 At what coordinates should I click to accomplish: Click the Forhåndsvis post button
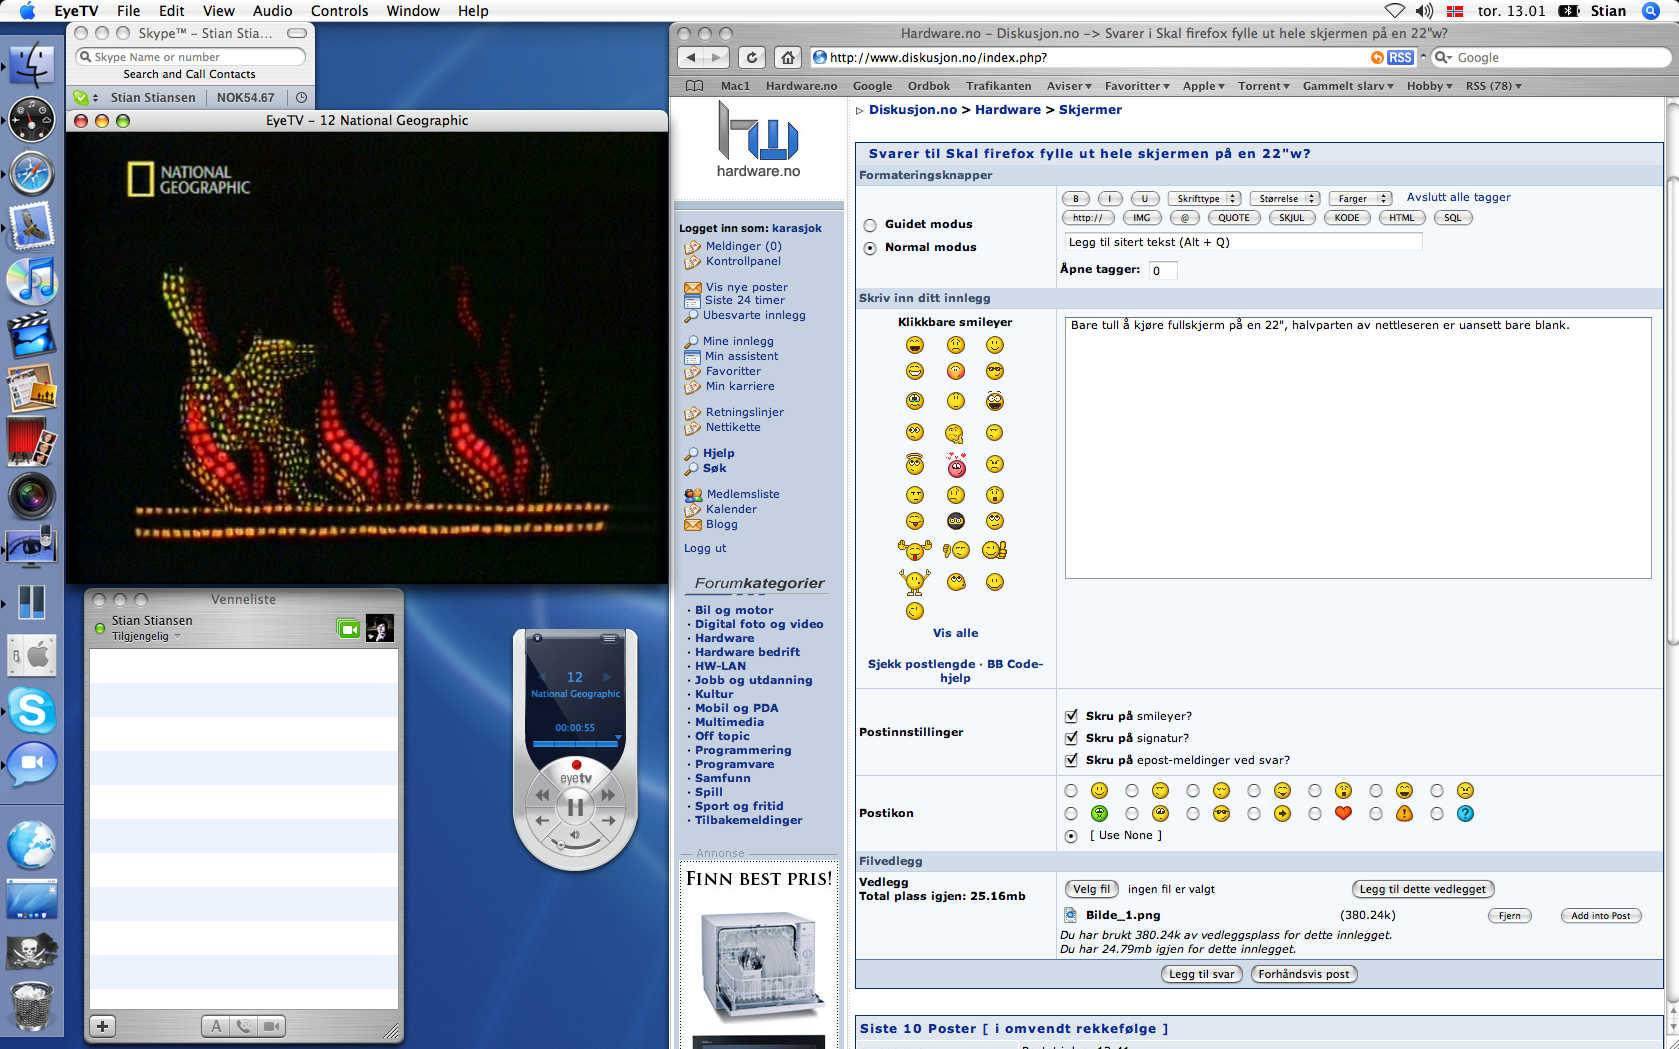[x=1303, y=974]
